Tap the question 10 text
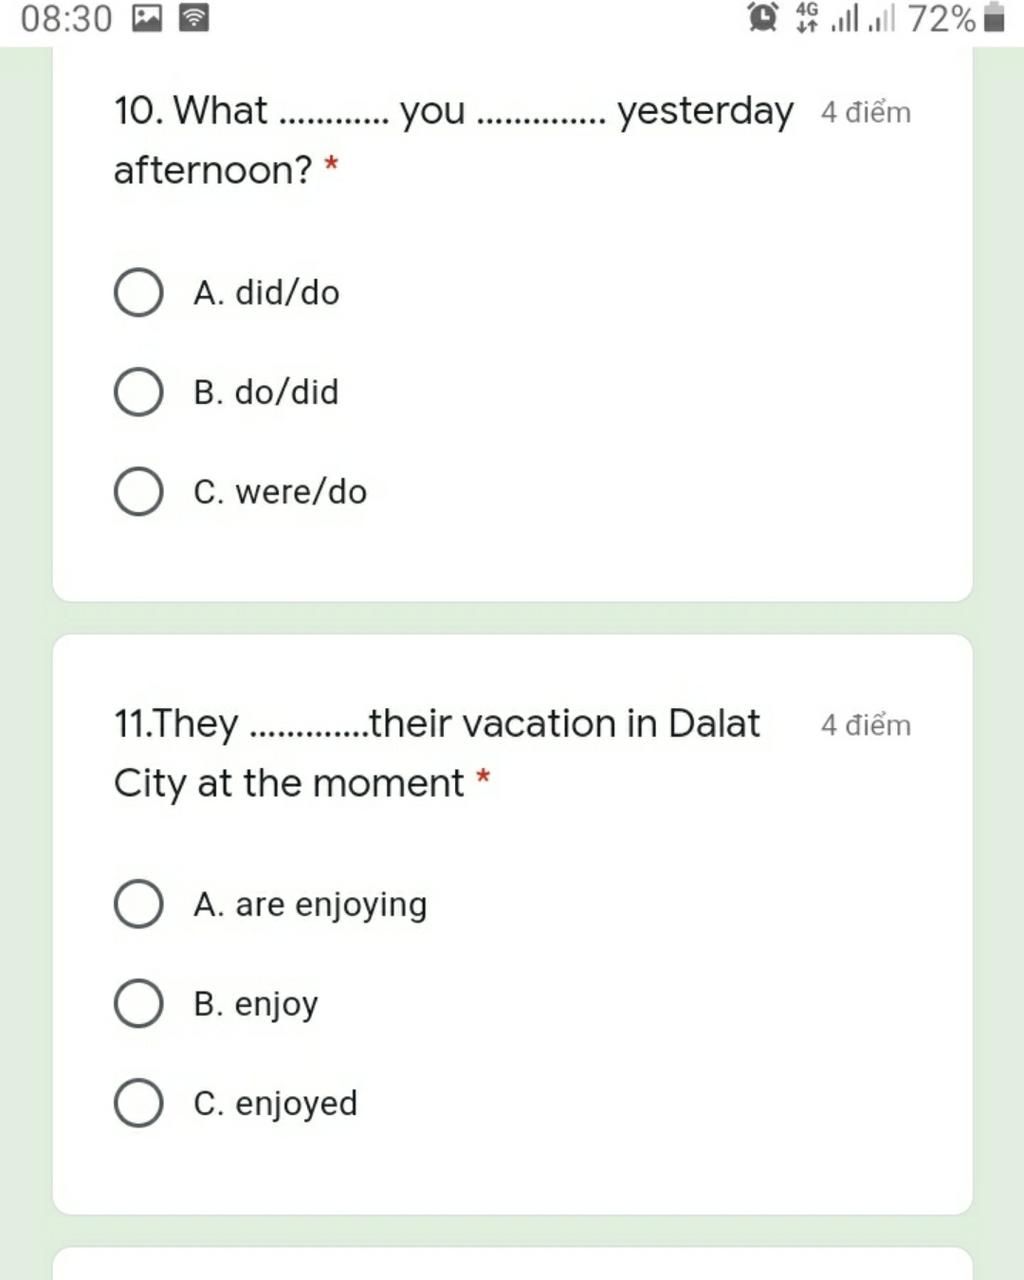 453,140
